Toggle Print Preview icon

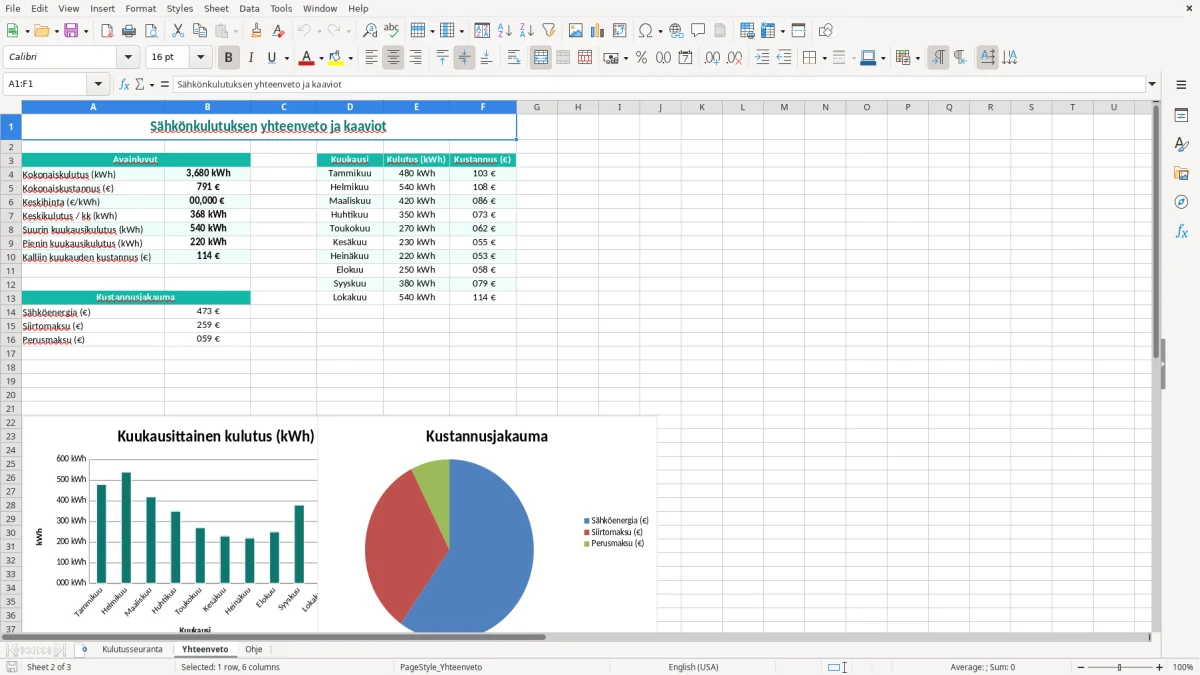(x=151, y=31)
